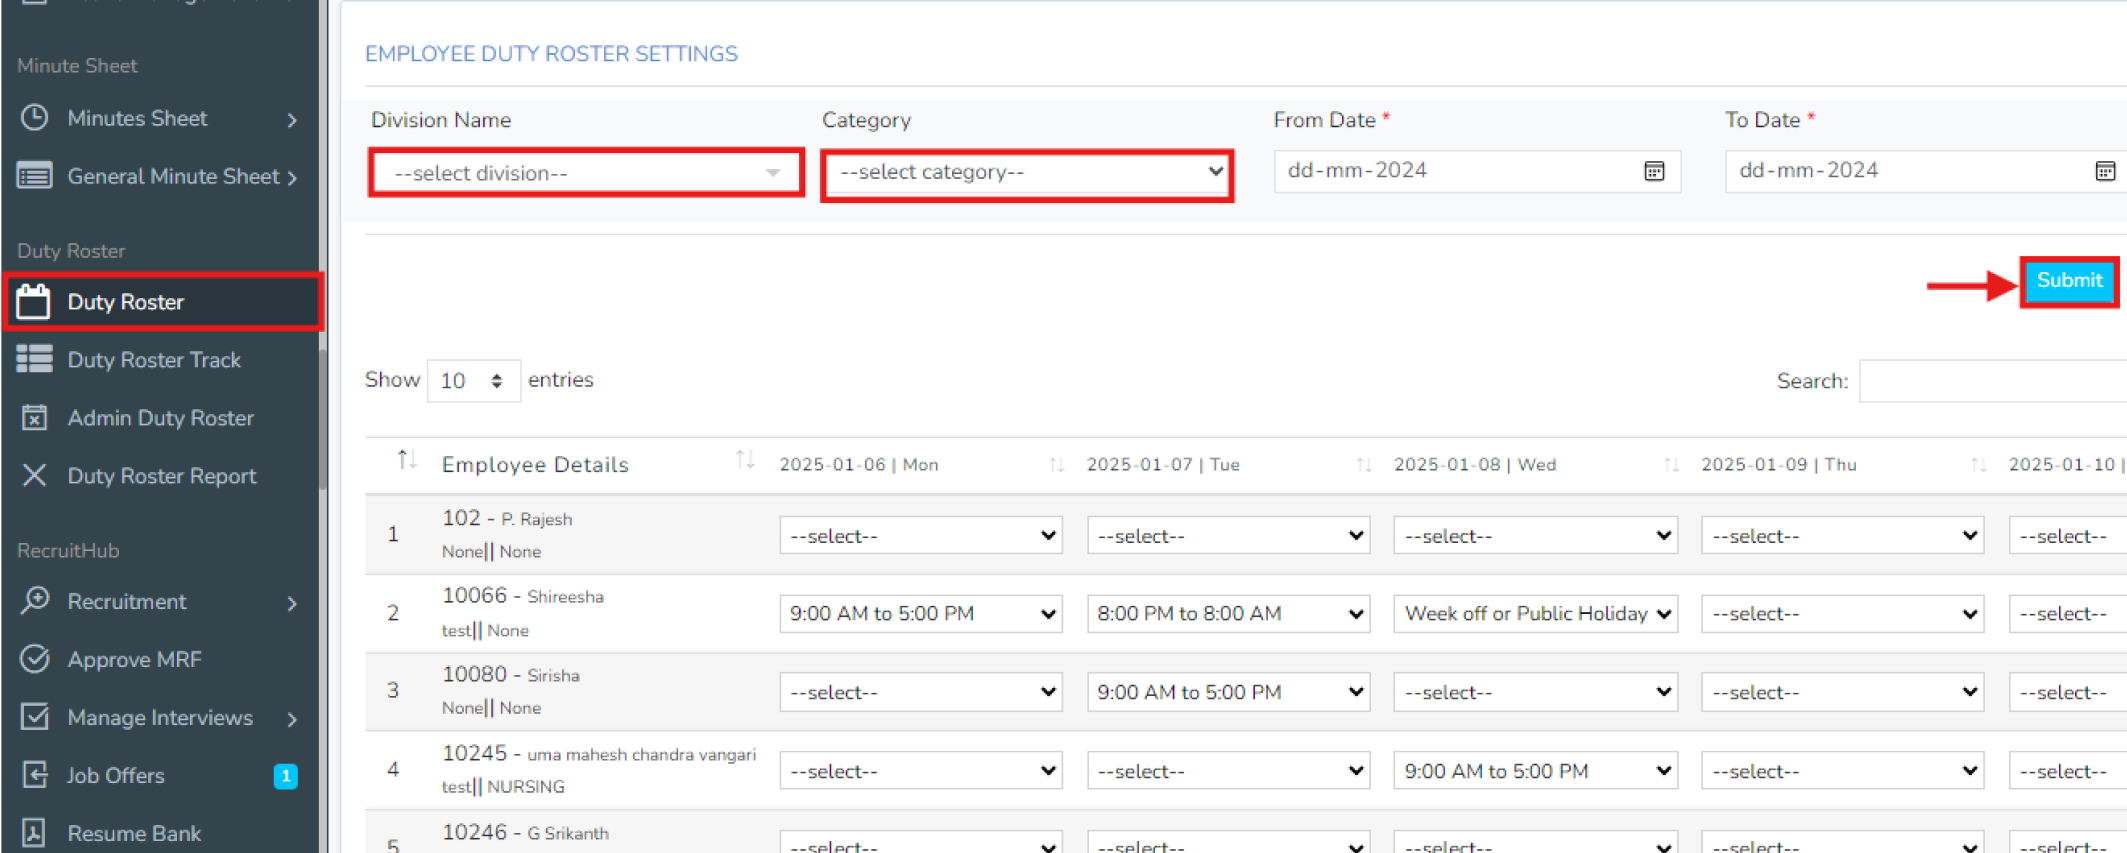Click the Admin Duty Roster icon
2127x853 pixels.
34,417
